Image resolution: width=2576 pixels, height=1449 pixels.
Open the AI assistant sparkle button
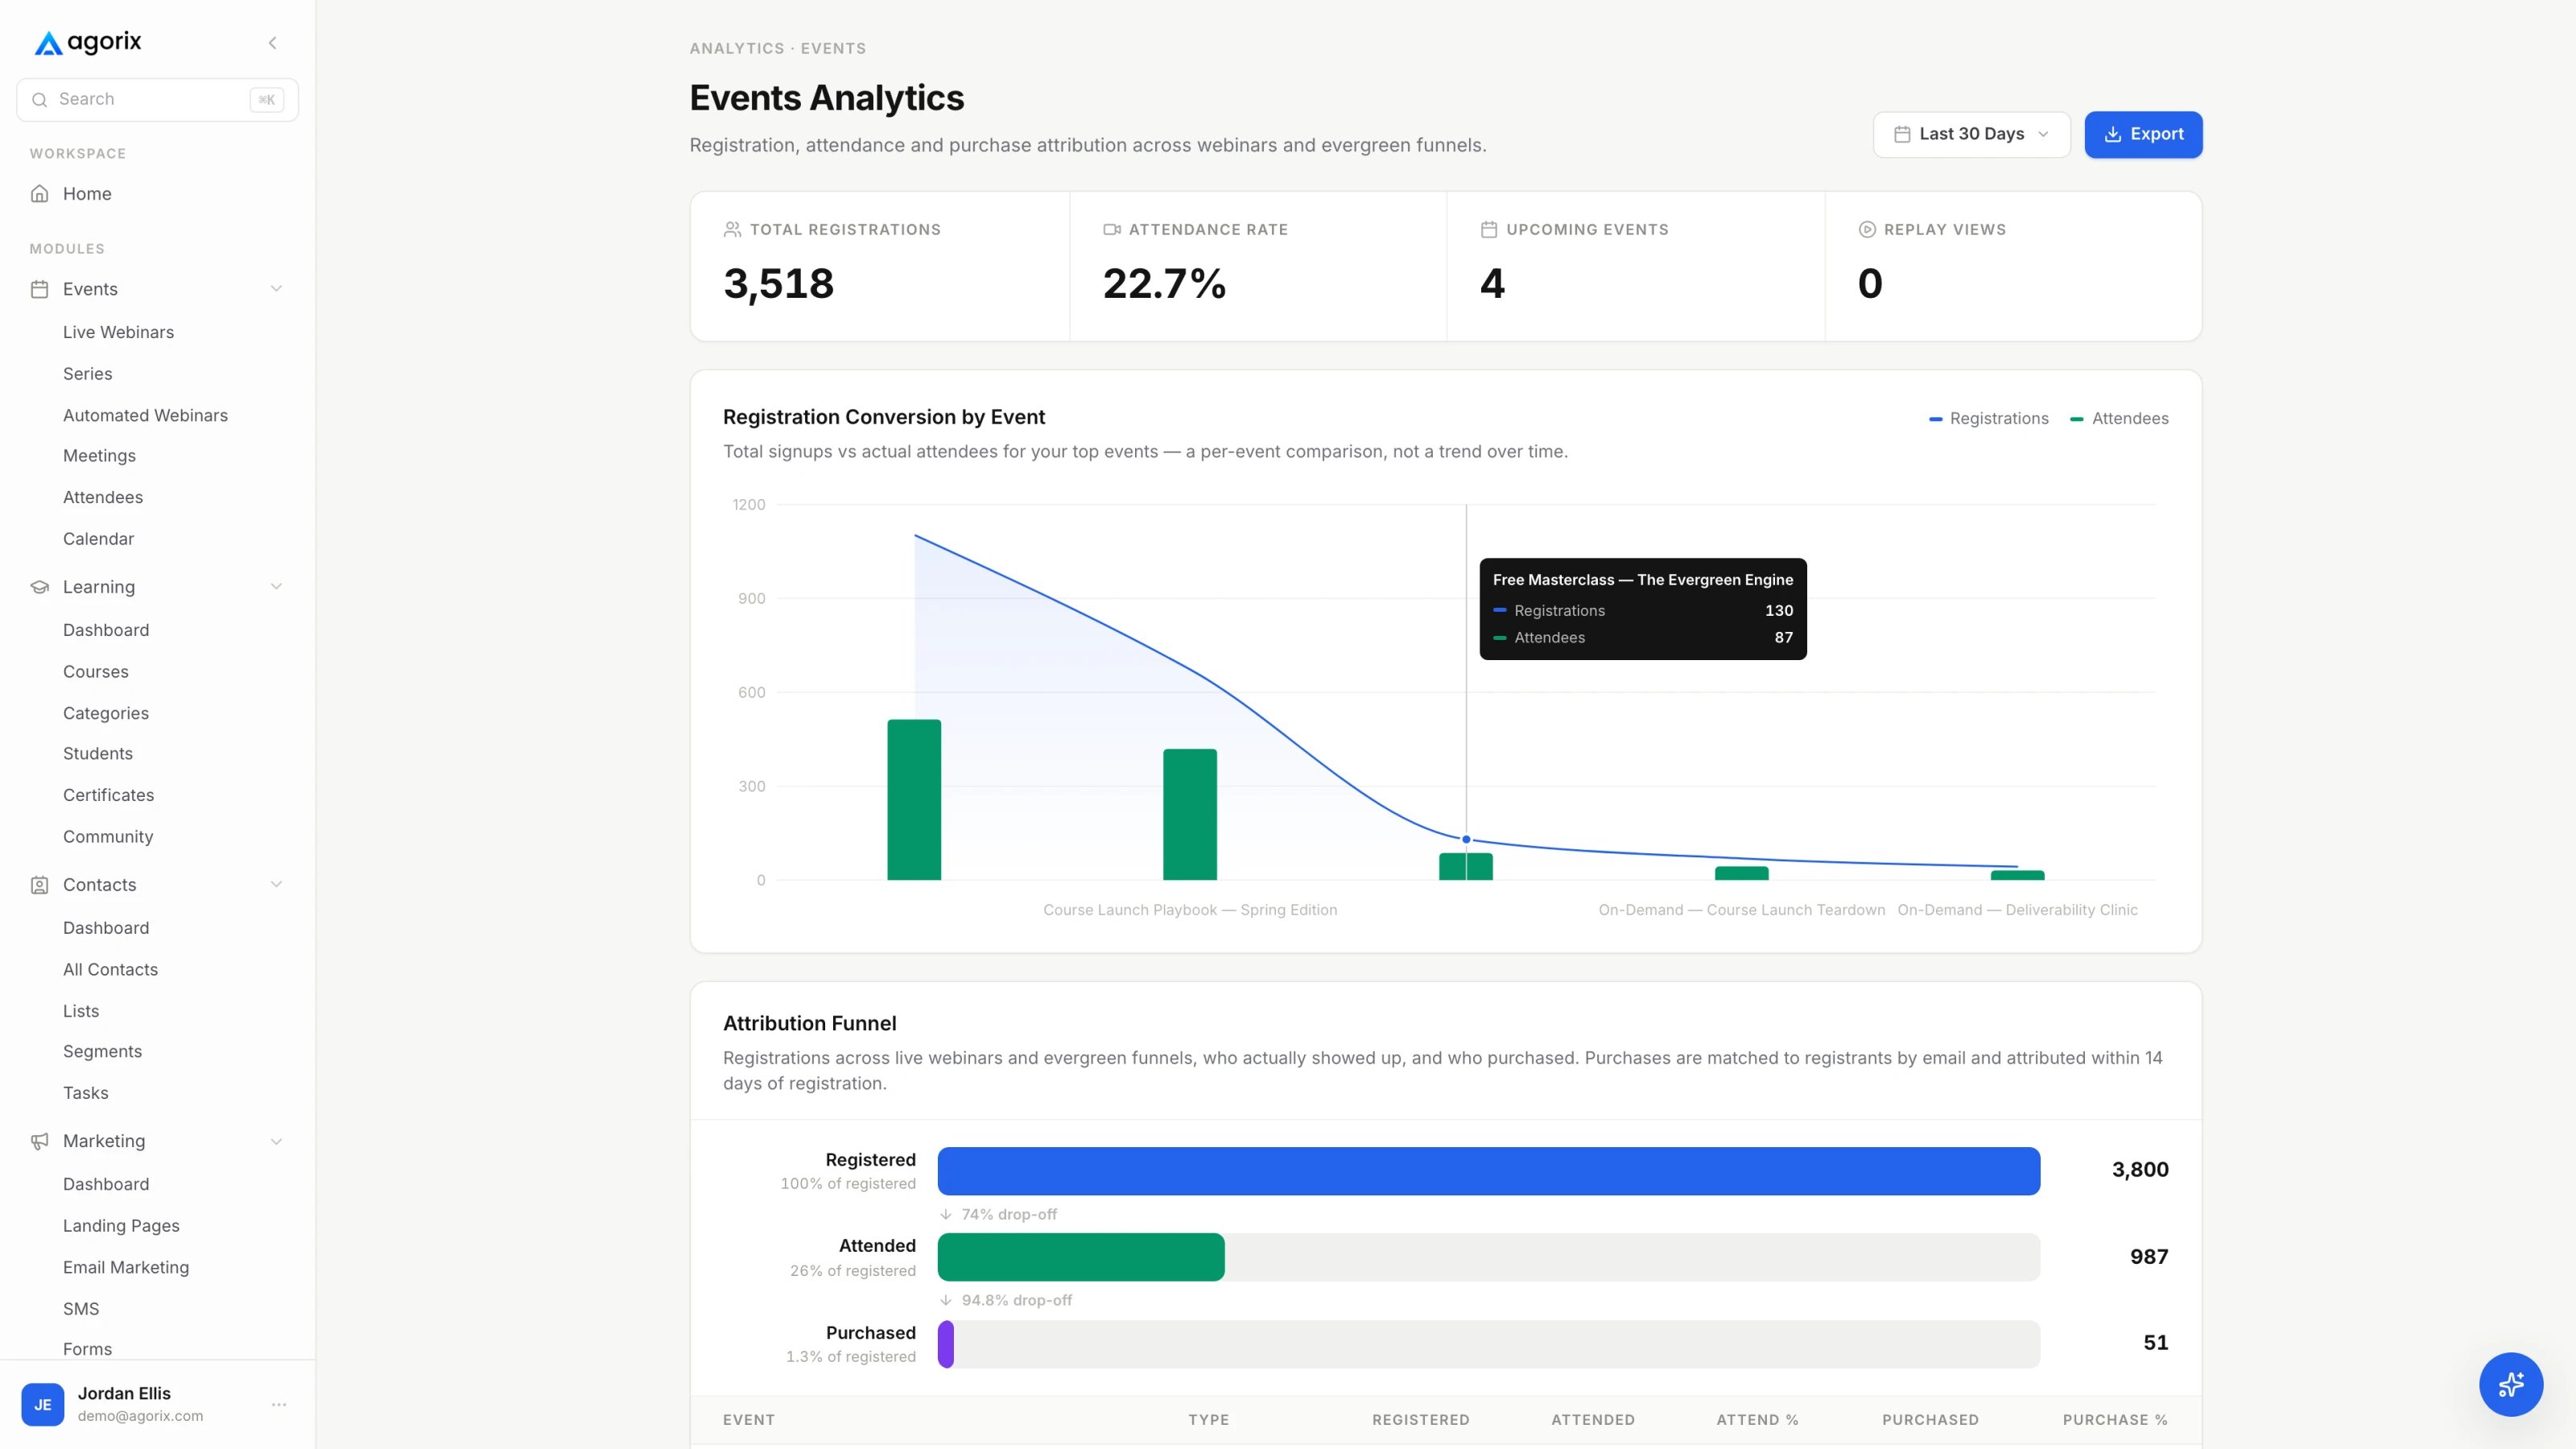click(2510, 1384)
